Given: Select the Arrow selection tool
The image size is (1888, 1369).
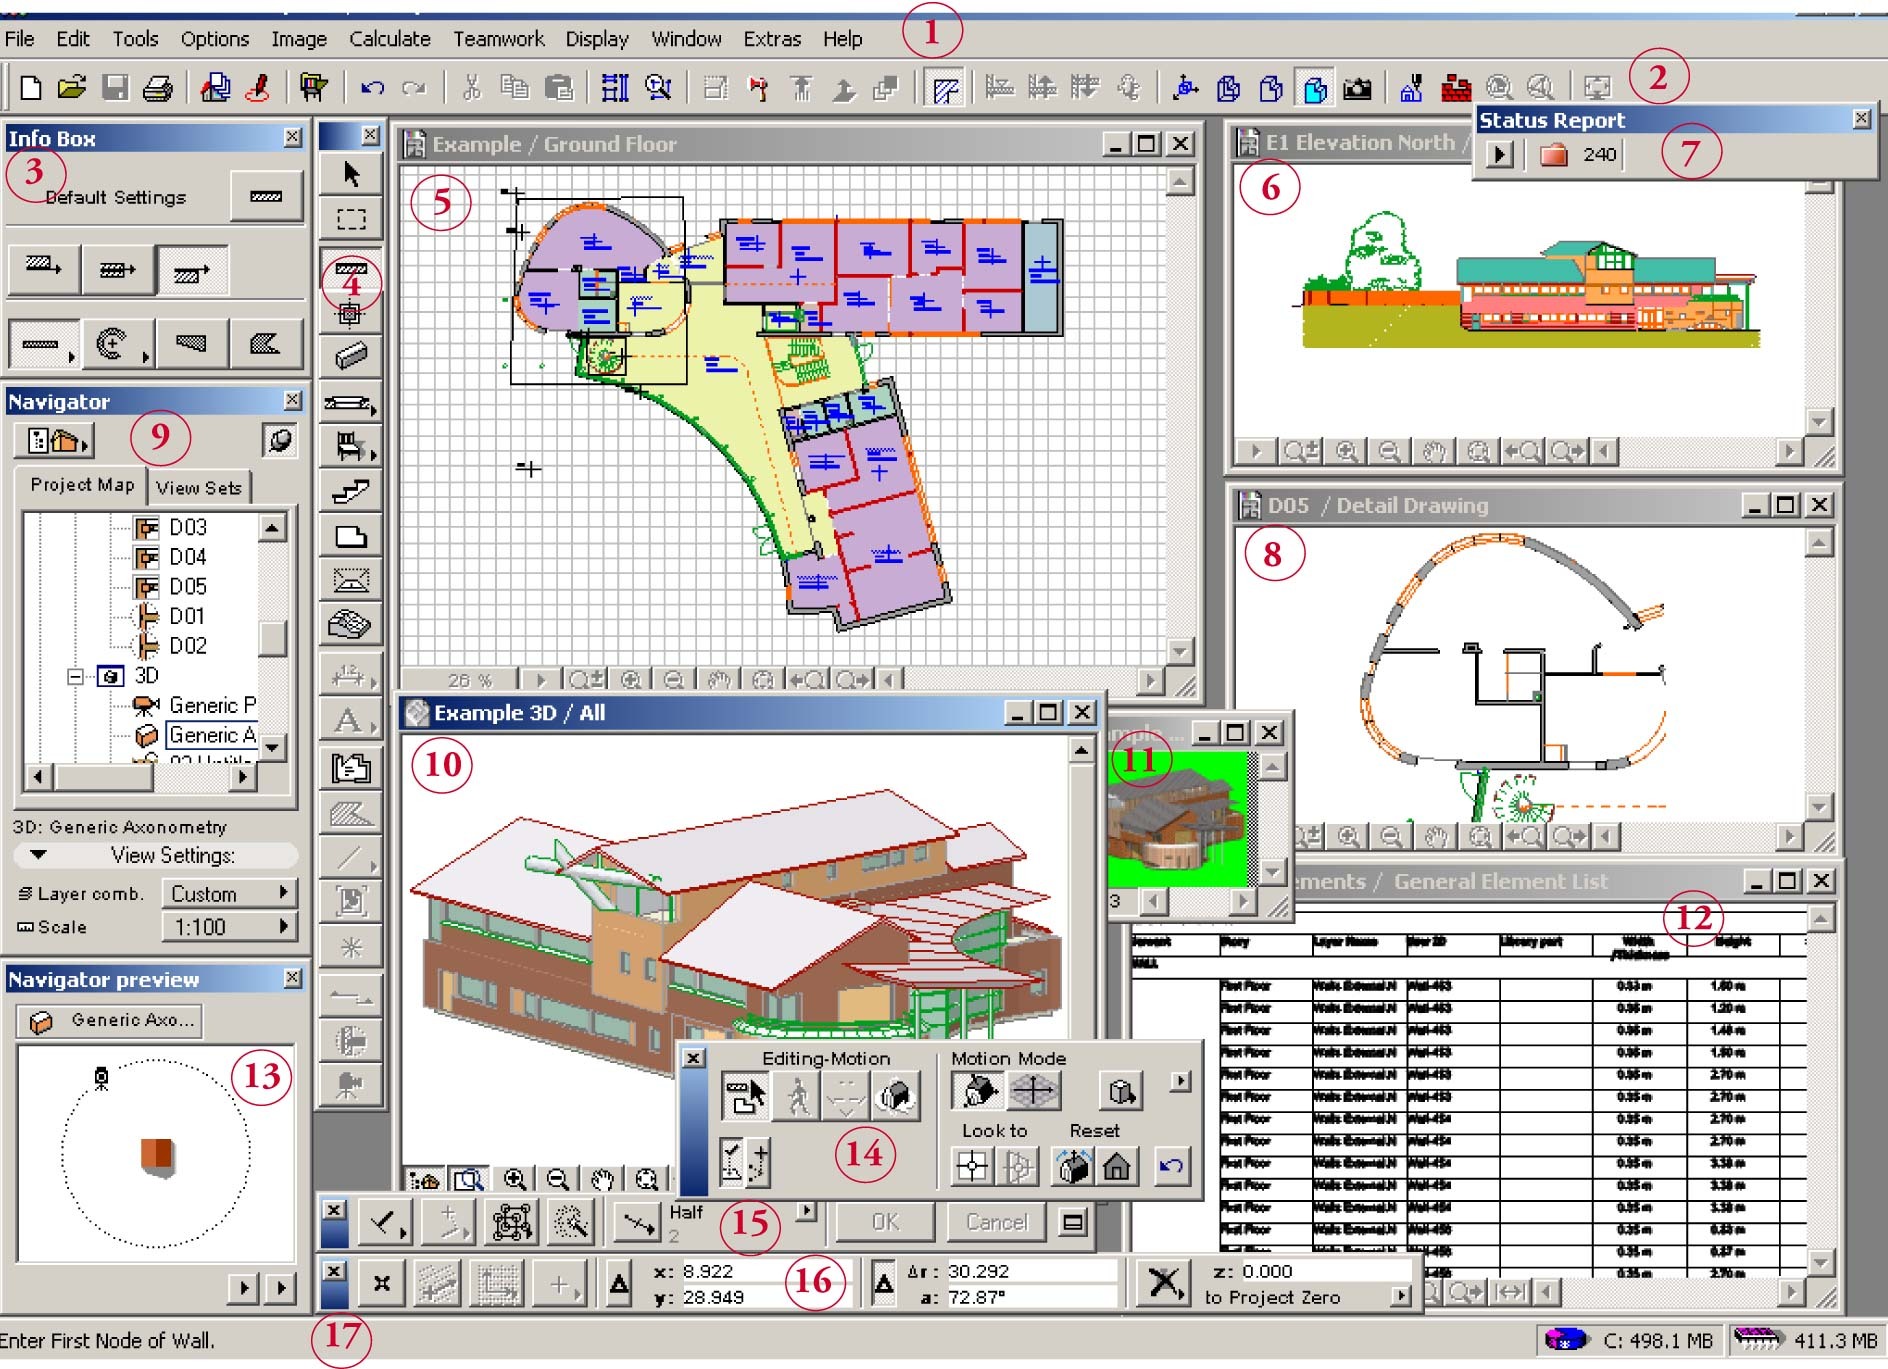Looking at the screenshot, I should 351,173.
